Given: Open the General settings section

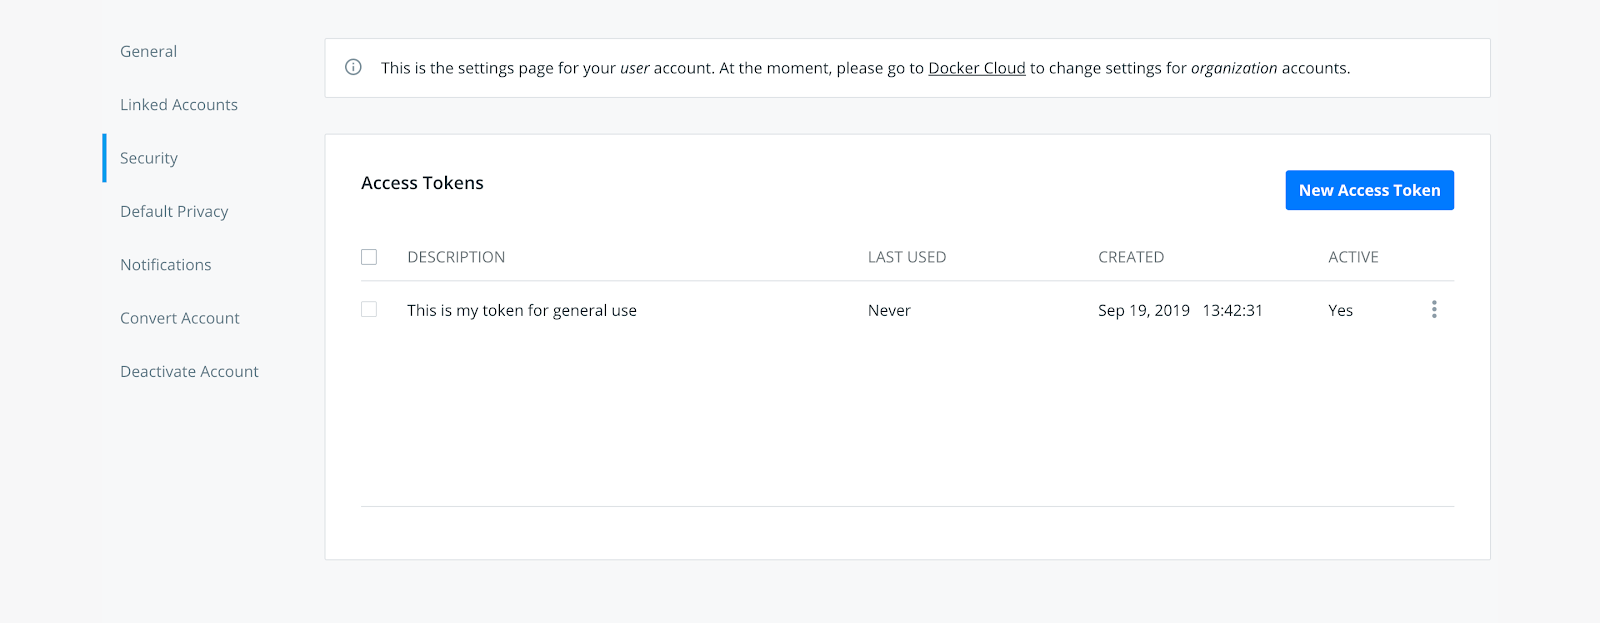Looking at the screenshot, I should coord(148,51).
